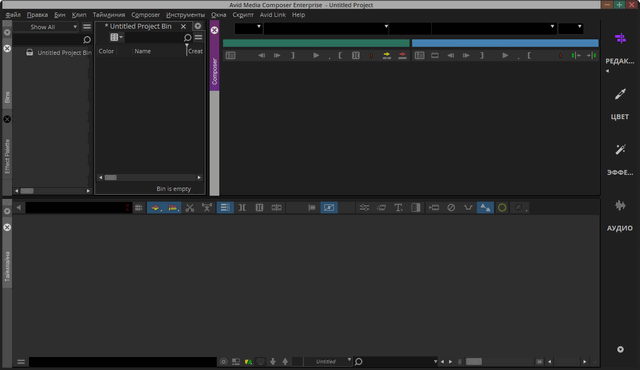
Task: Open the bin fast menu beside search
Action: click(198, 38)
